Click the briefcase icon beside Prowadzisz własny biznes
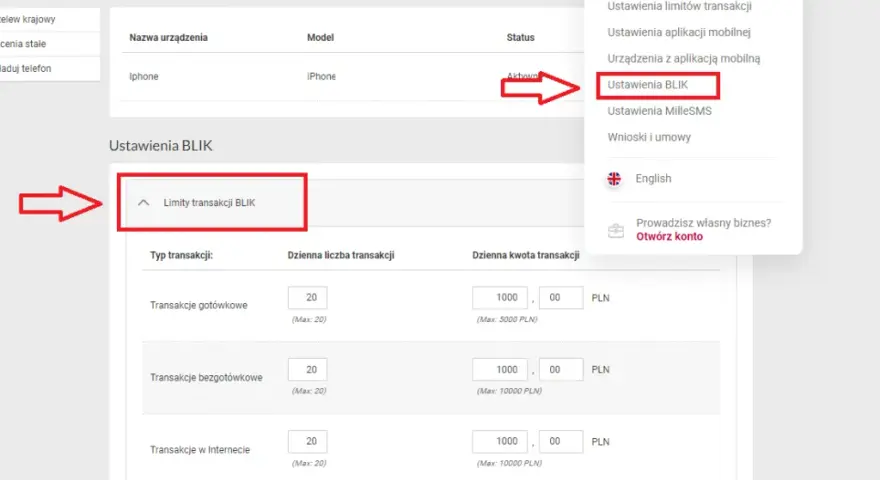This screenshot has width=880, height=480. pos(616,230)
